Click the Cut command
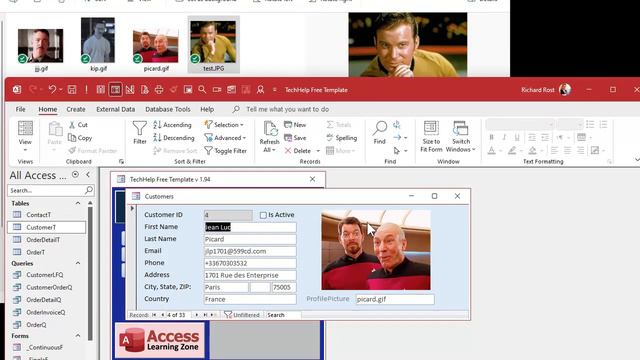 click(x=78, y=125)
